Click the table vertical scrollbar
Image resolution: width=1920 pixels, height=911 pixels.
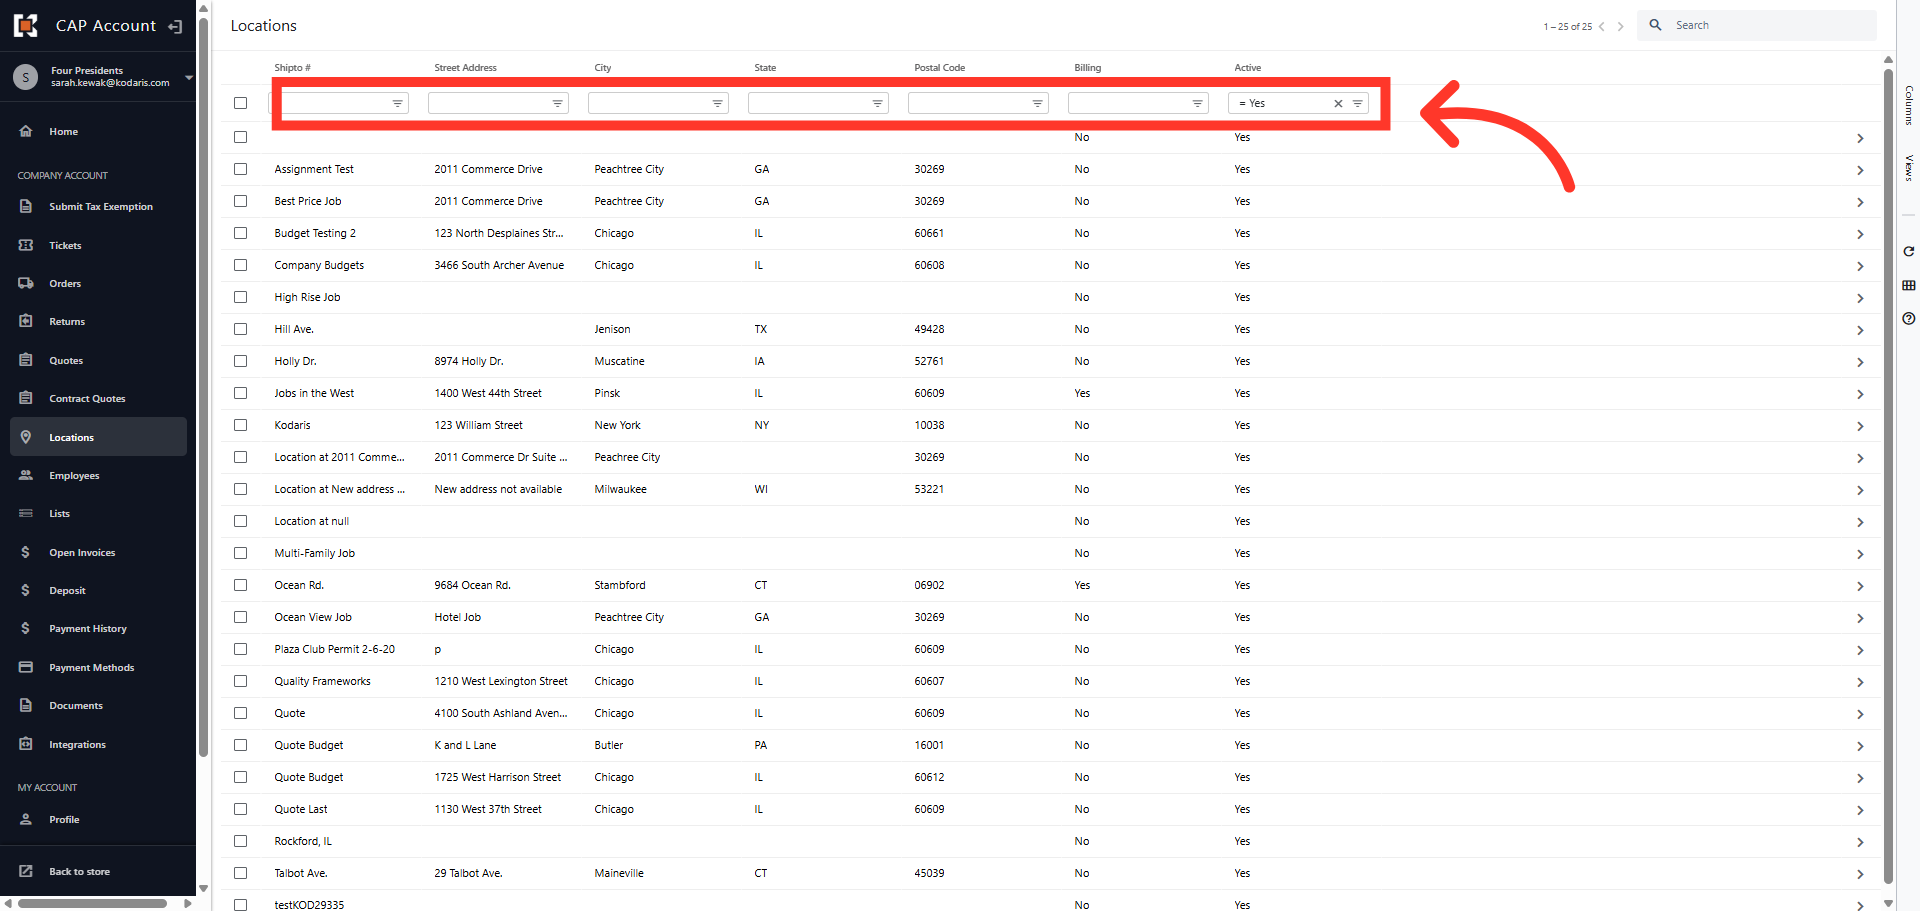click(1888, 475)
